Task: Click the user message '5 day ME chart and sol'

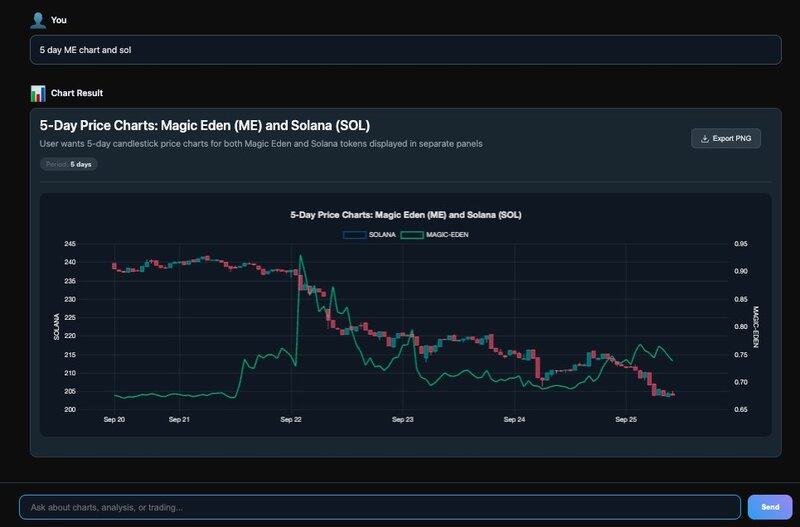Action: (406, 50)
